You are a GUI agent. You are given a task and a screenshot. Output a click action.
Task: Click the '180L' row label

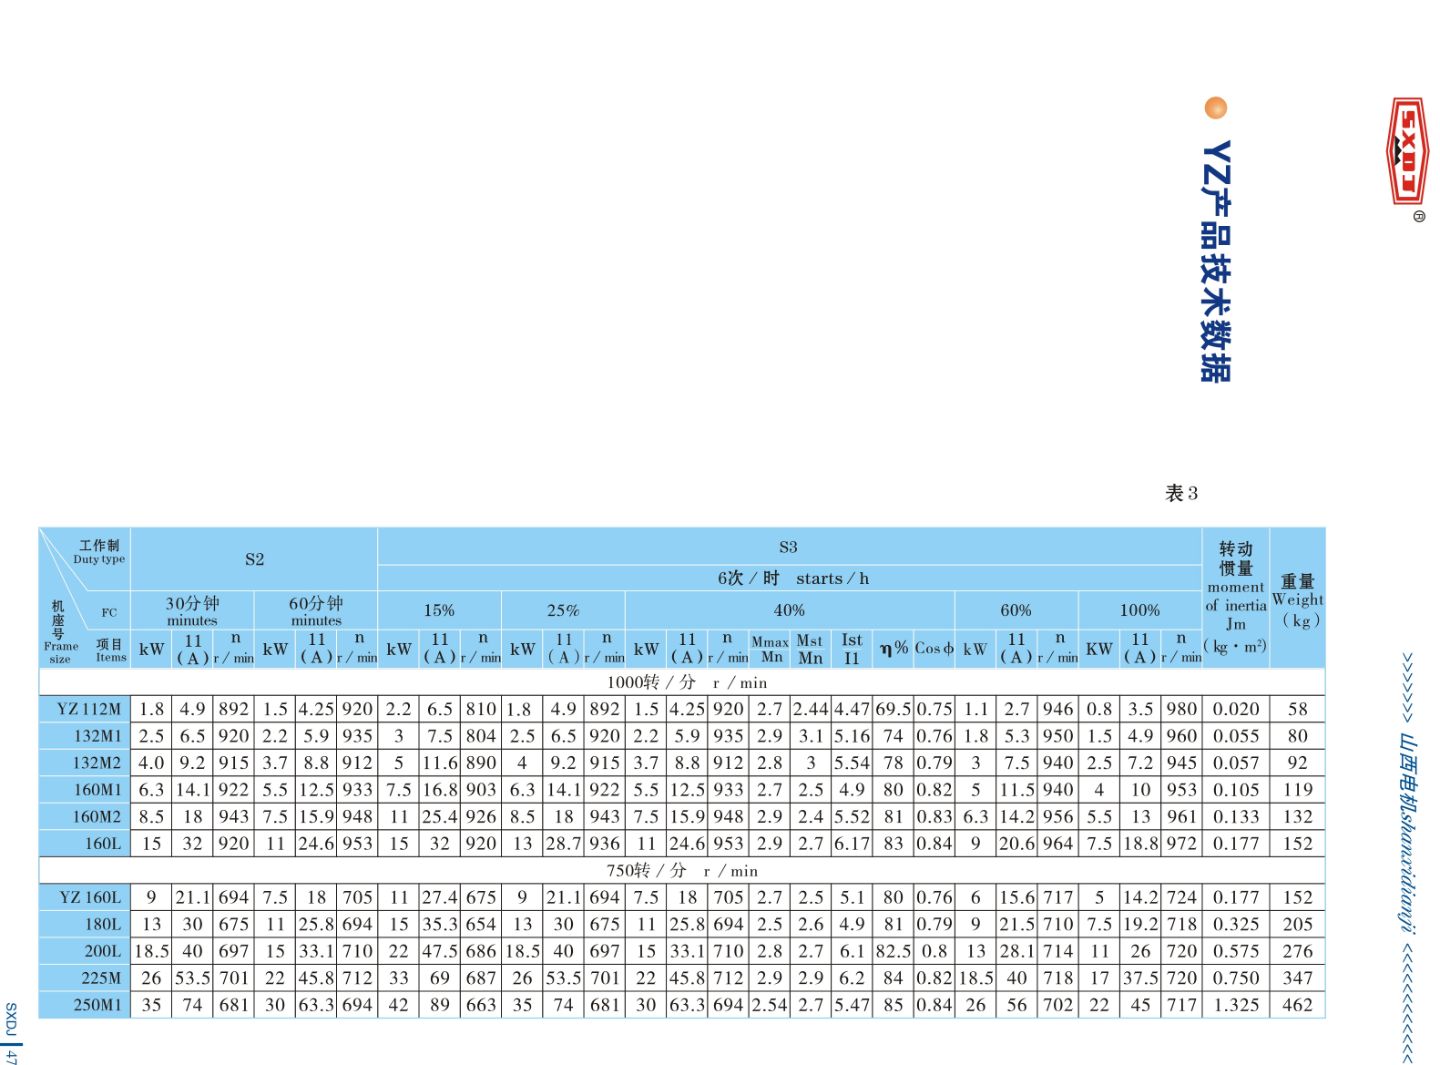click(x=103, y=925)
